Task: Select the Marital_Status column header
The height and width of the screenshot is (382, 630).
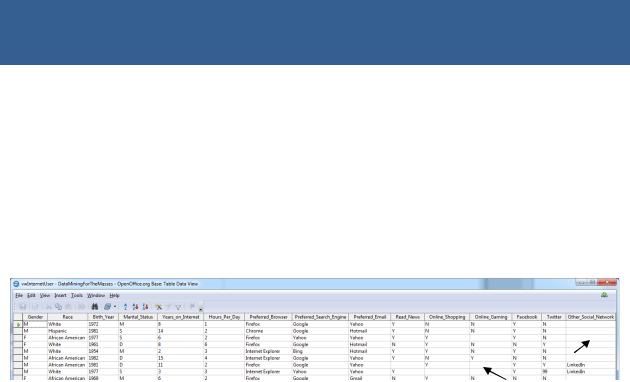Action: [138, 317]
